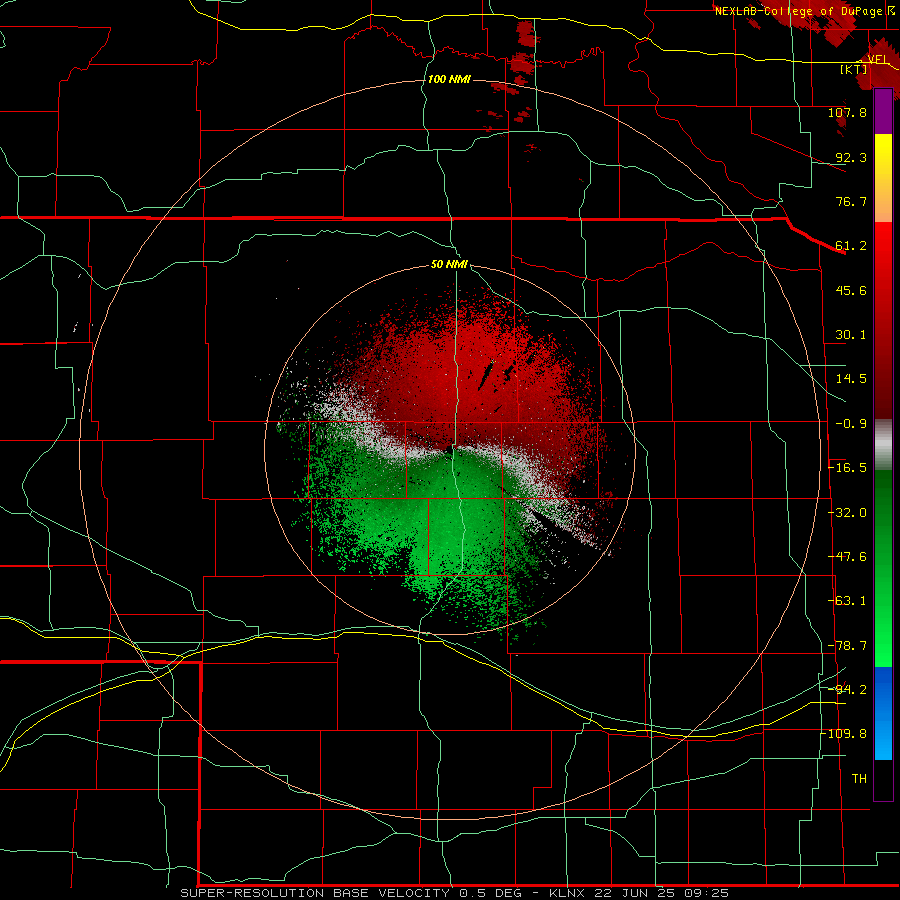Click the 14.5 scale value
900x900 pixels.
click(x=851, y=379)
